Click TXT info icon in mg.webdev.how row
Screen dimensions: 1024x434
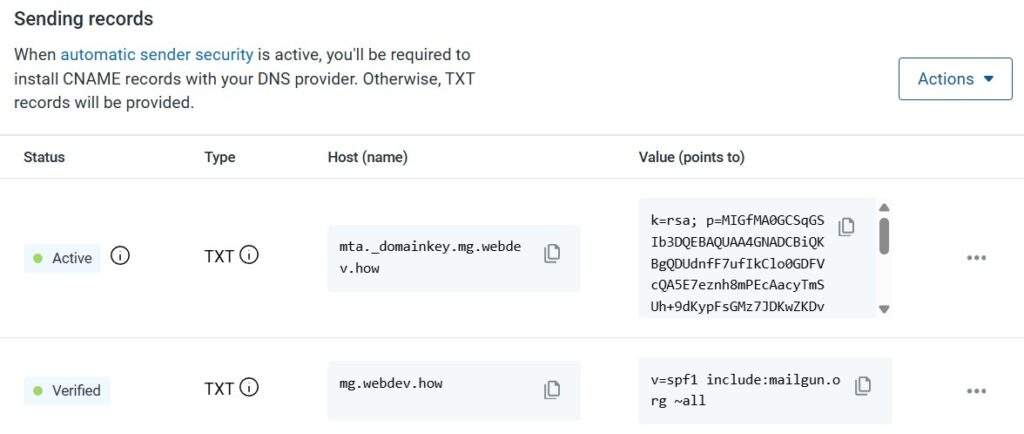click(x=249, y=388)
